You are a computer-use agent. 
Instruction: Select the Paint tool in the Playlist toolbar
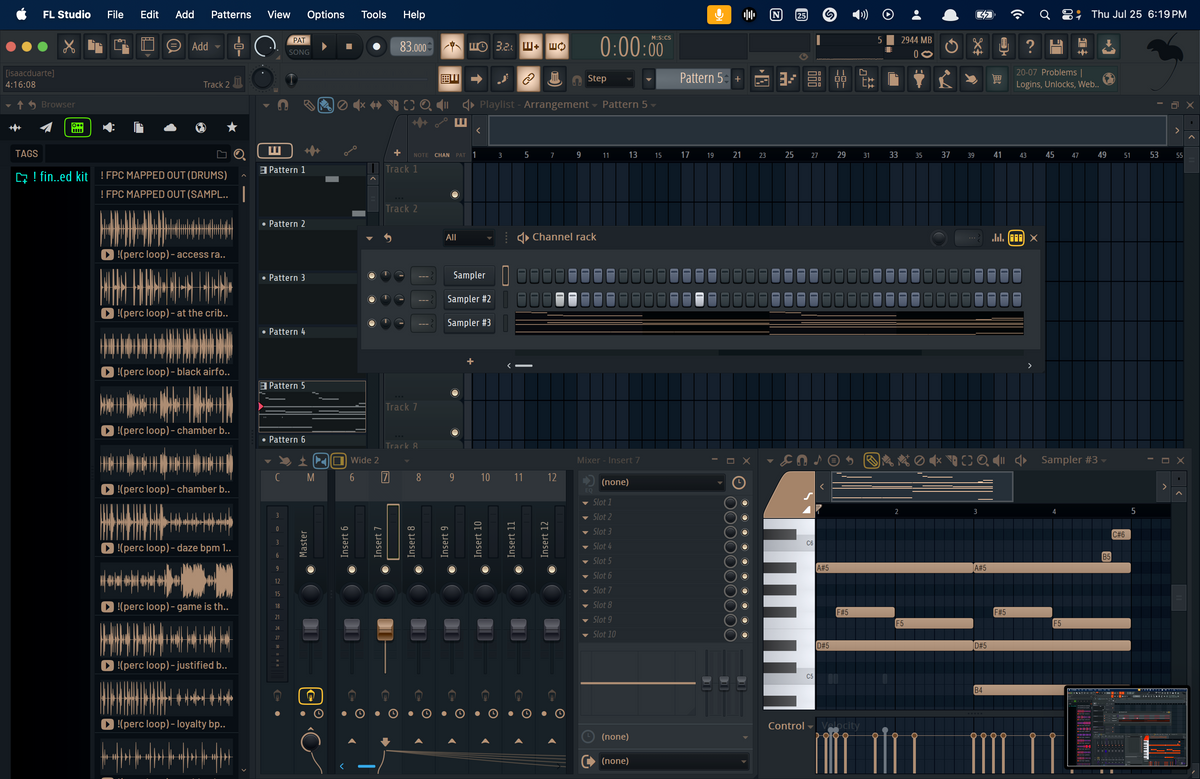click(x=326, y=104)
